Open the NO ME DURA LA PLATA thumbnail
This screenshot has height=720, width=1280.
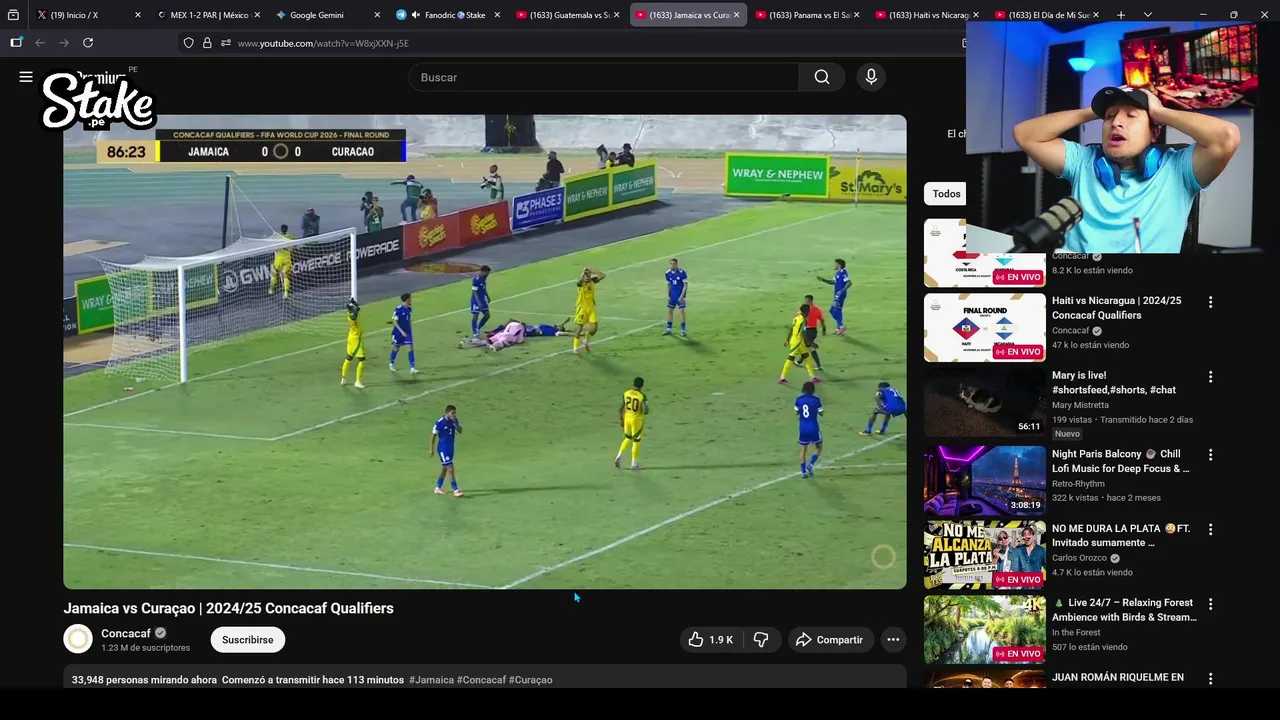985,555
